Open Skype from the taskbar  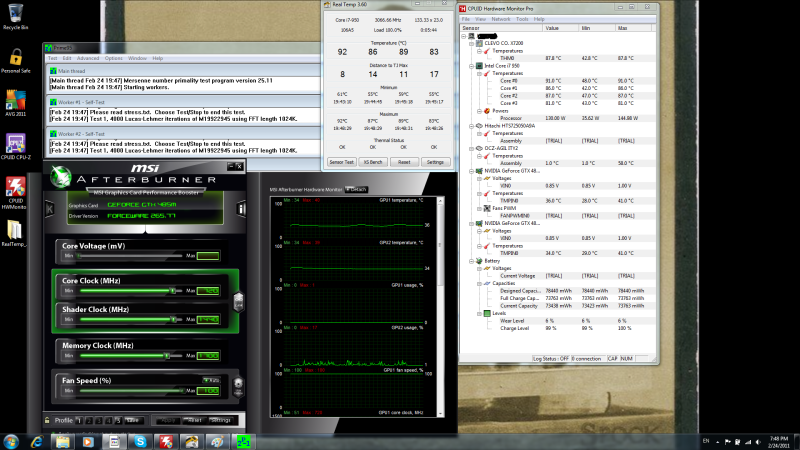point(140,442)
